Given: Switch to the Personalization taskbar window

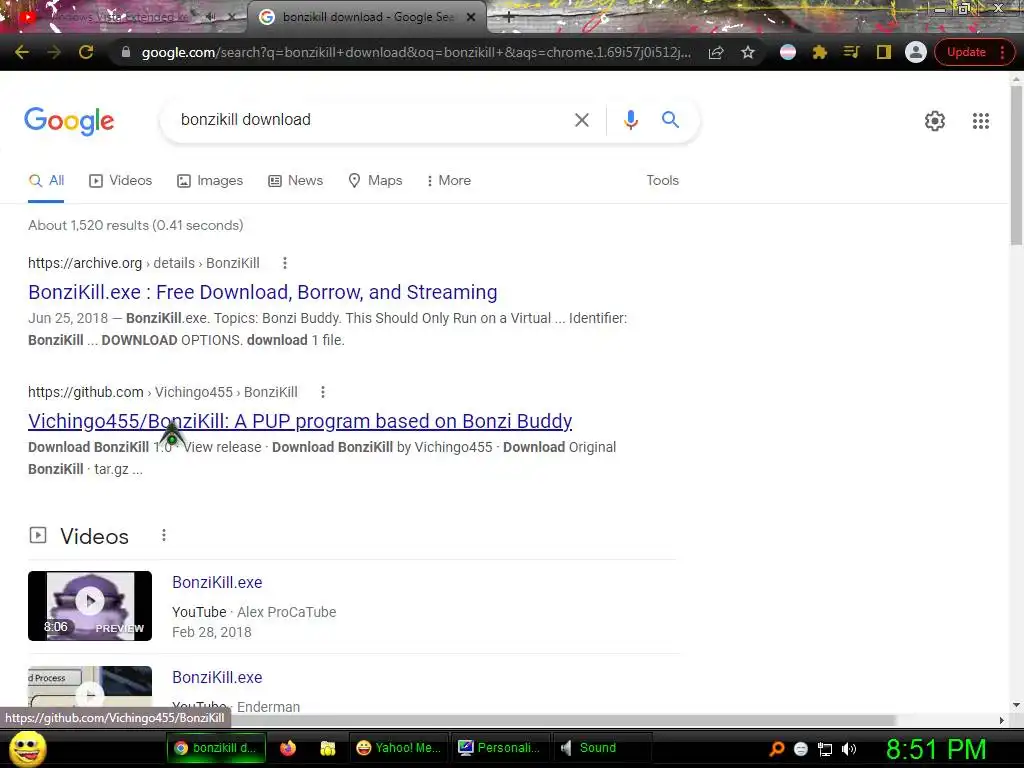Looking at the screenshot, I should coord(500,748).
